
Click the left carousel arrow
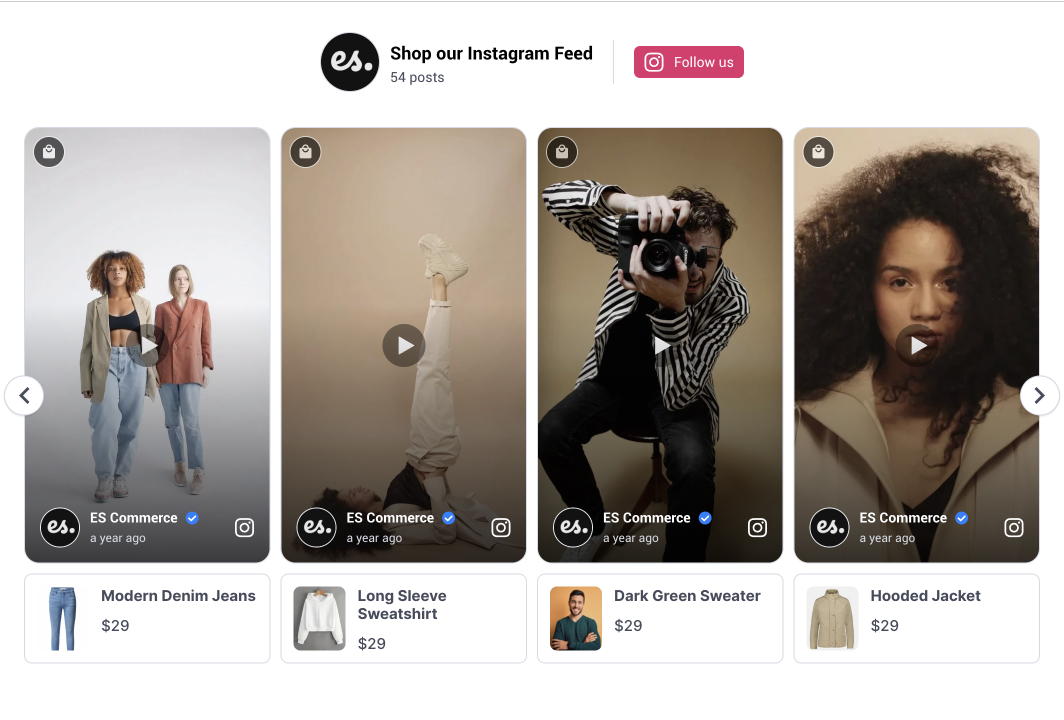coord(24,395)
